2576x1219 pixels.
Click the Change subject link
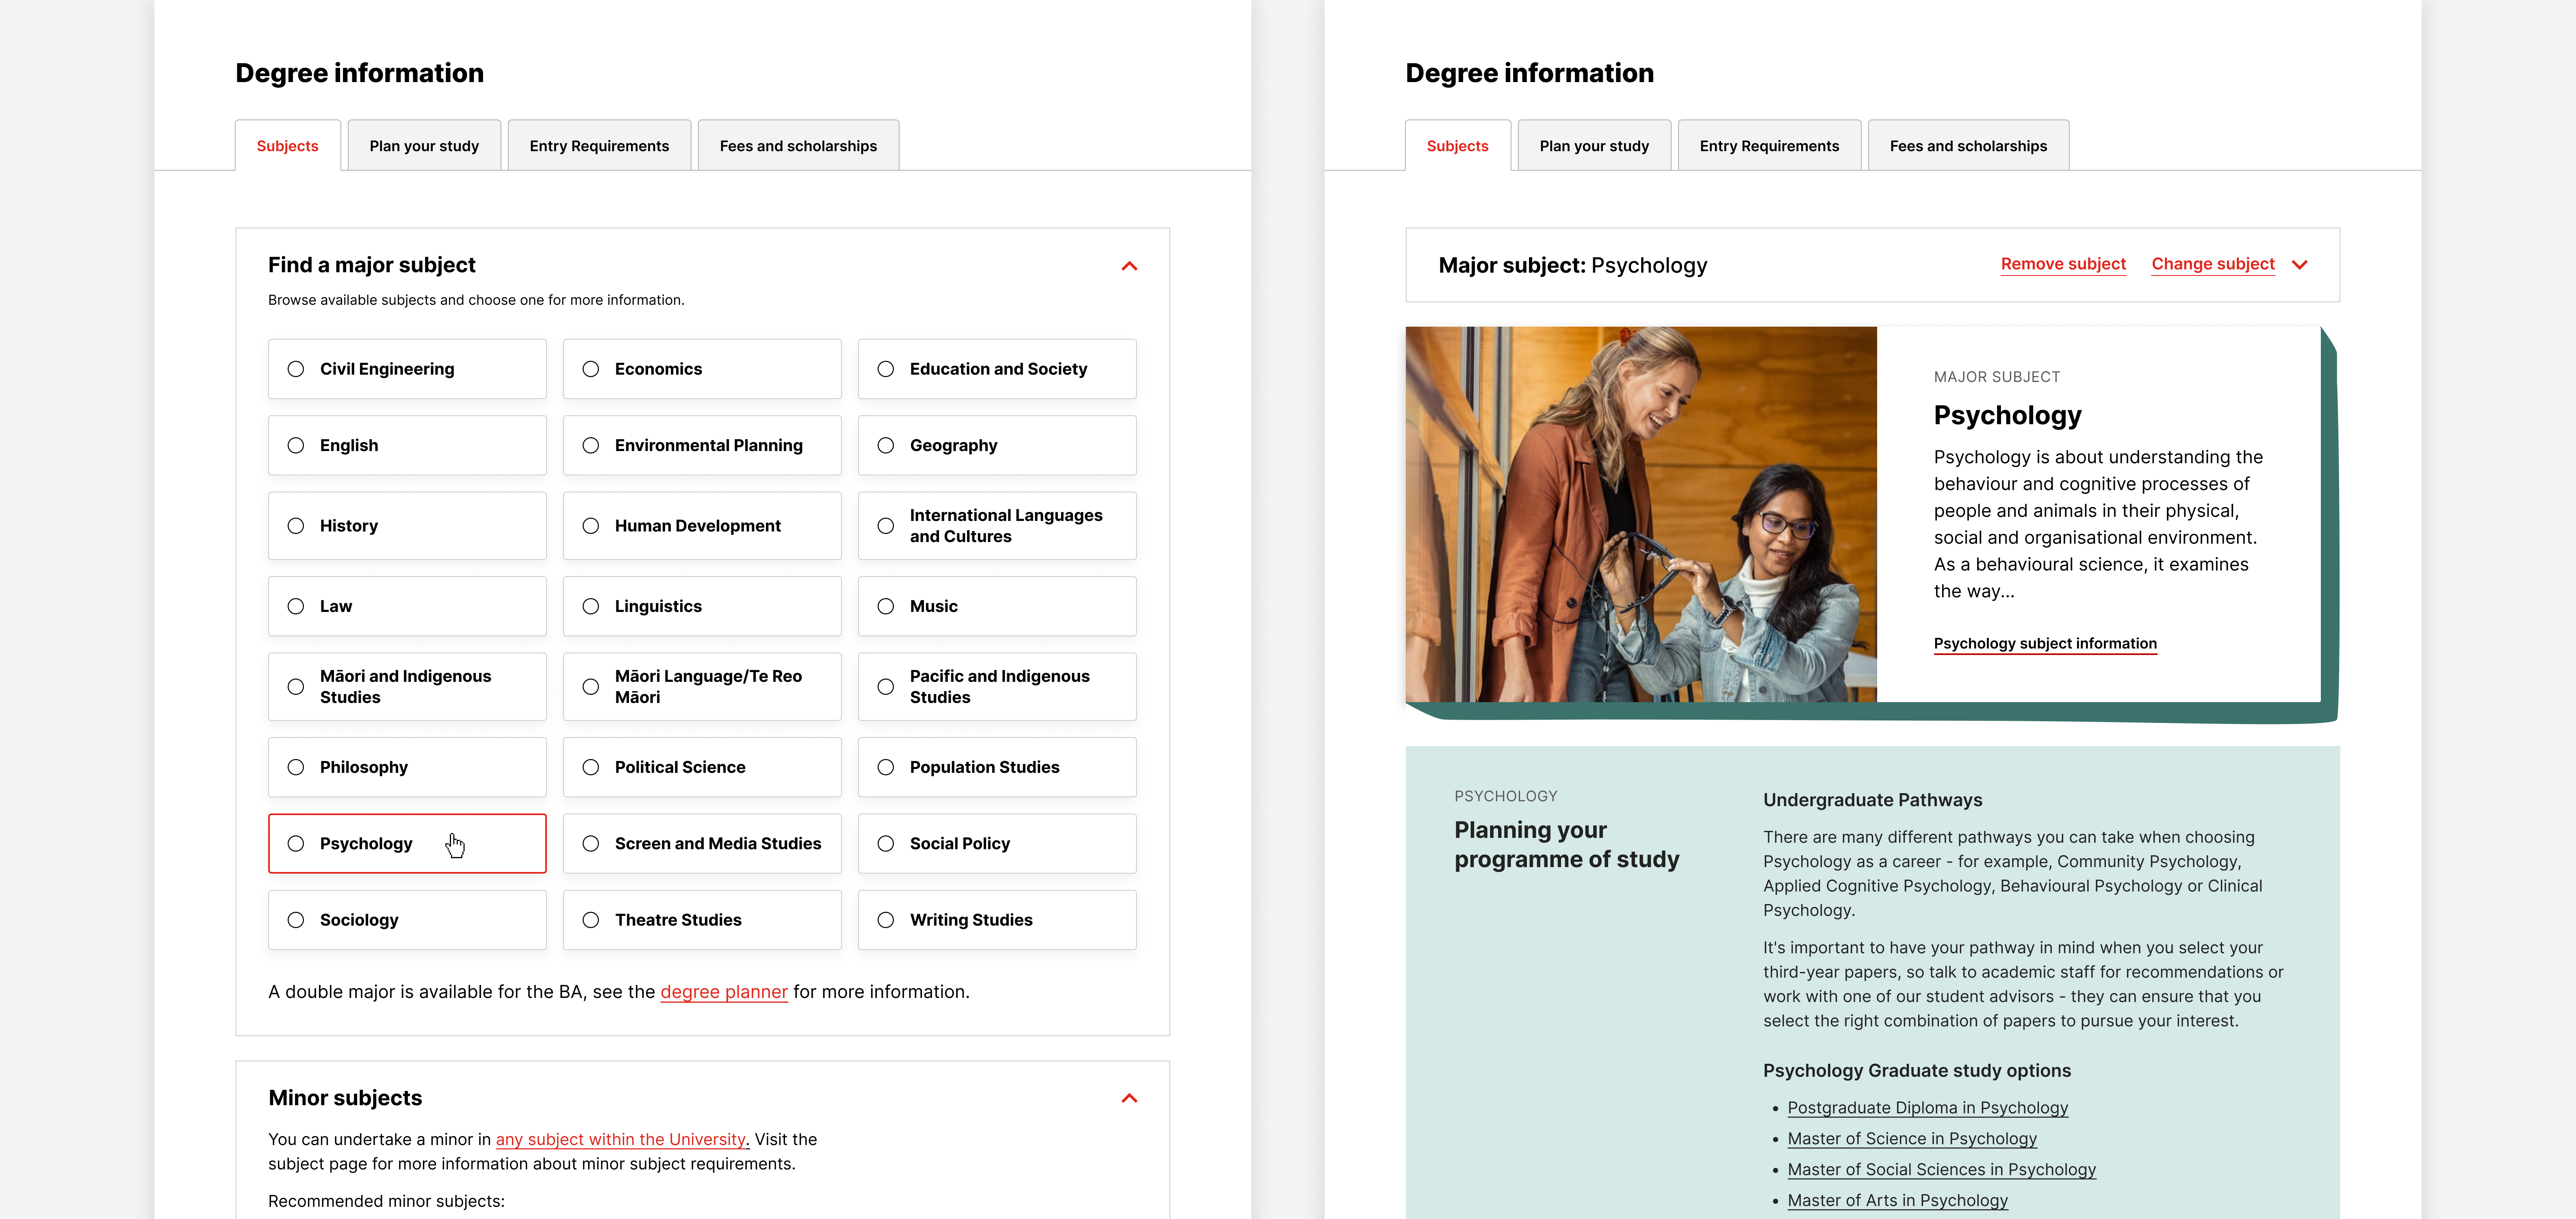[x=2213, y=264]
